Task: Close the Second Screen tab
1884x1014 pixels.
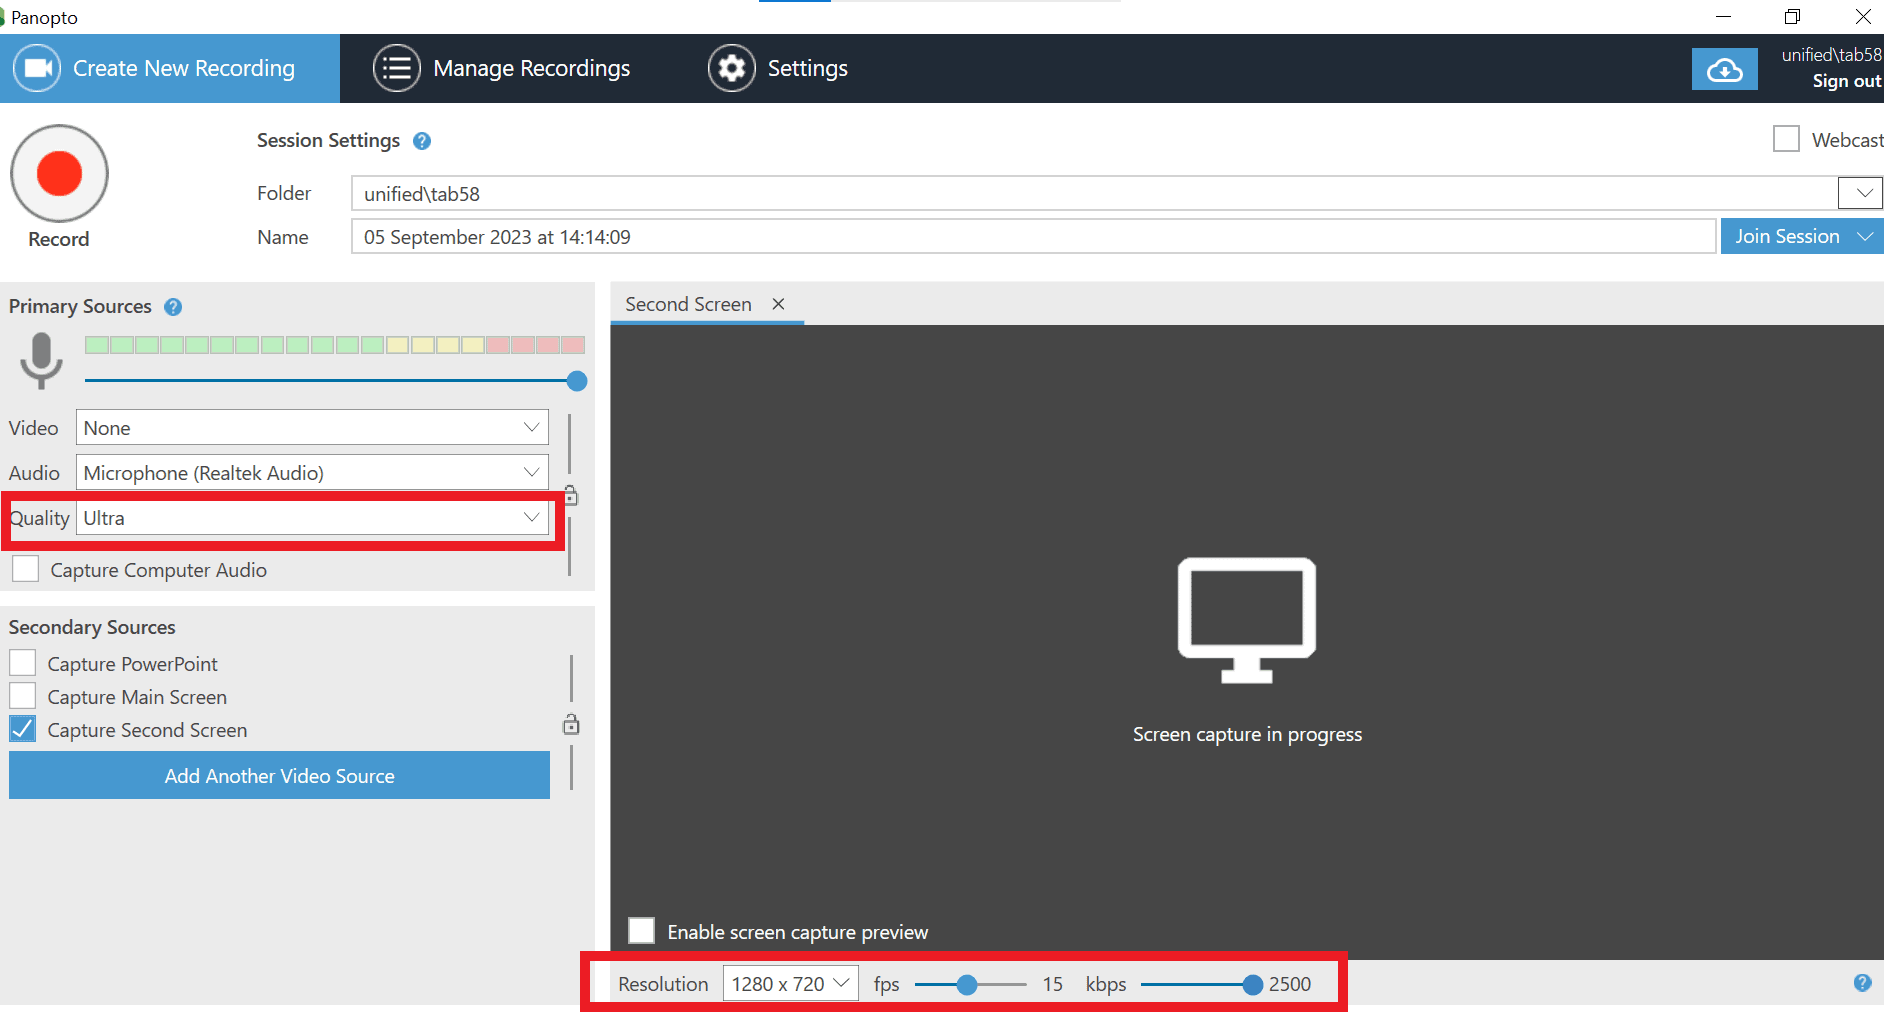Action: (x=778, y=304)
